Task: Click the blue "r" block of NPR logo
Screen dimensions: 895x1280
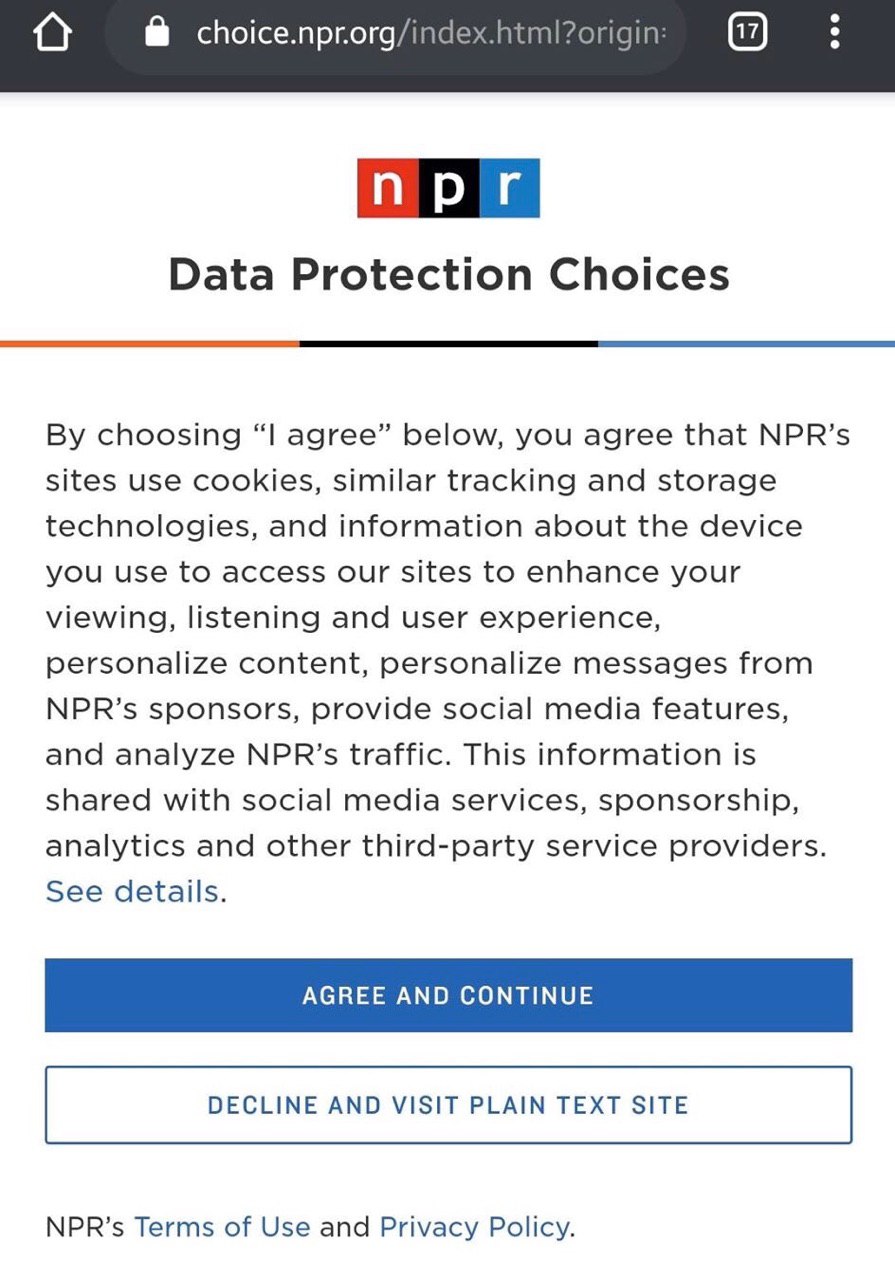Action: coord(509,188)
